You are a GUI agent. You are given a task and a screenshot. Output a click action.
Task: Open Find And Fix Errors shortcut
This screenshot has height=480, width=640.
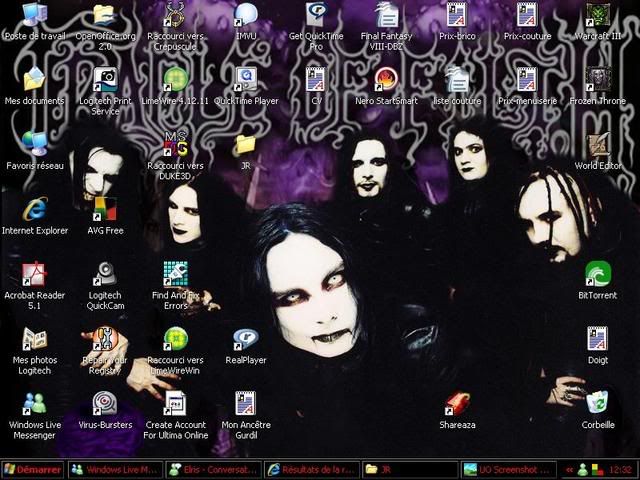click(176, 274)
